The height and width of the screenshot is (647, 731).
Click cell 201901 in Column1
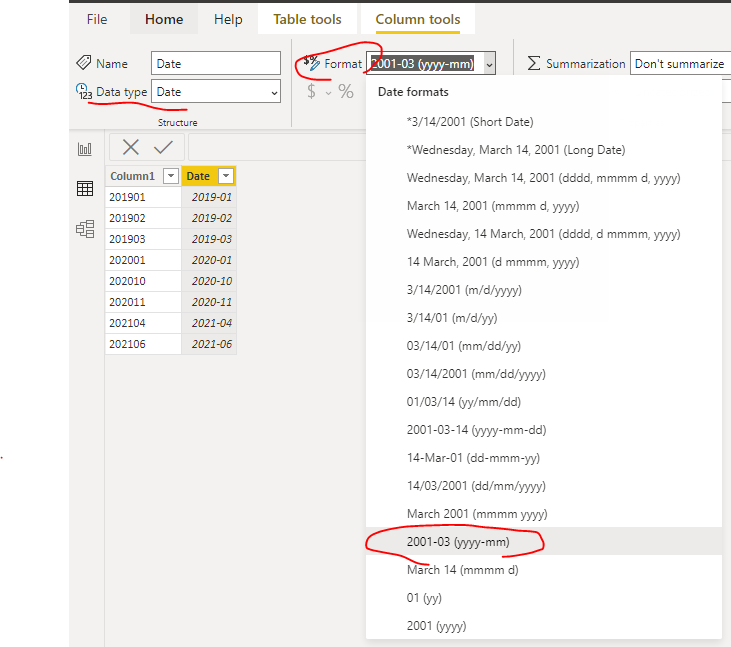(143, 197)
